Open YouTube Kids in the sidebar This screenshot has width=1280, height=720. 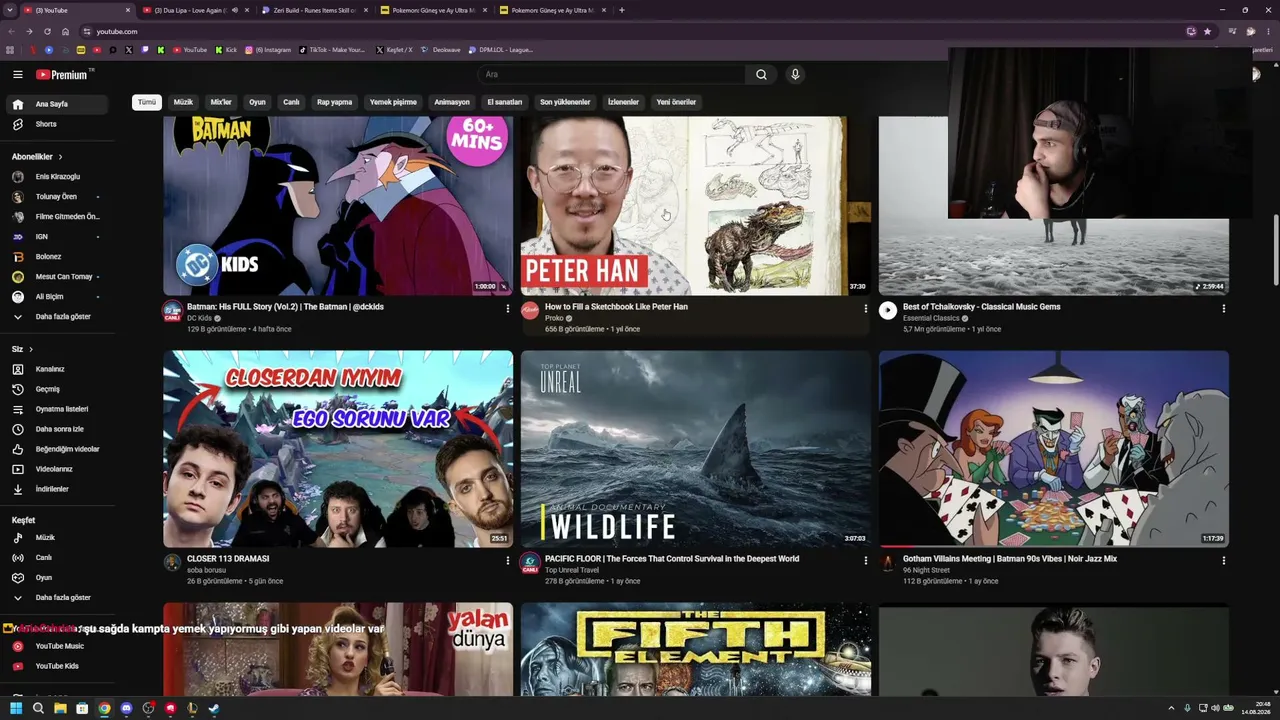pos(58,666)
